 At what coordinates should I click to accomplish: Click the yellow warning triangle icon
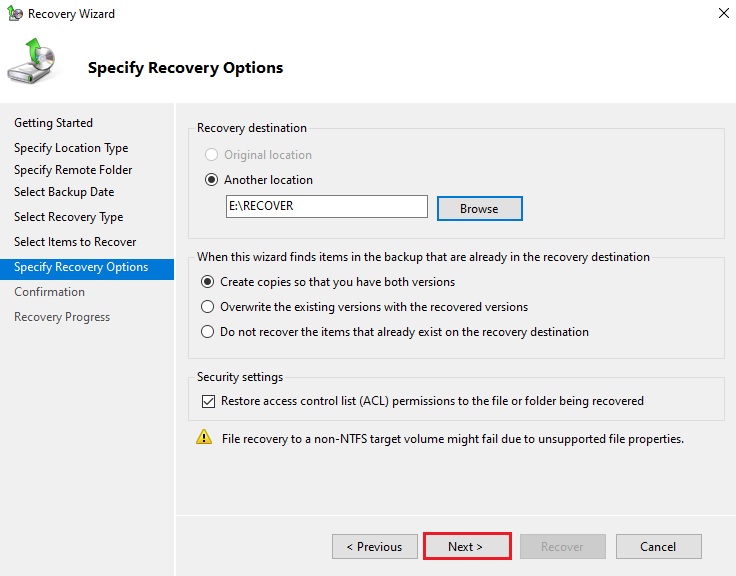click(x=204, y=438)
